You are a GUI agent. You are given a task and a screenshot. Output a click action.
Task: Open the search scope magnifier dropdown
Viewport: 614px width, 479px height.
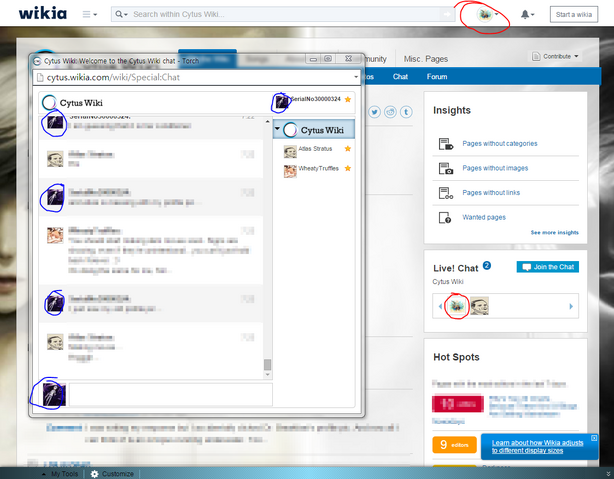coord(121,14)
